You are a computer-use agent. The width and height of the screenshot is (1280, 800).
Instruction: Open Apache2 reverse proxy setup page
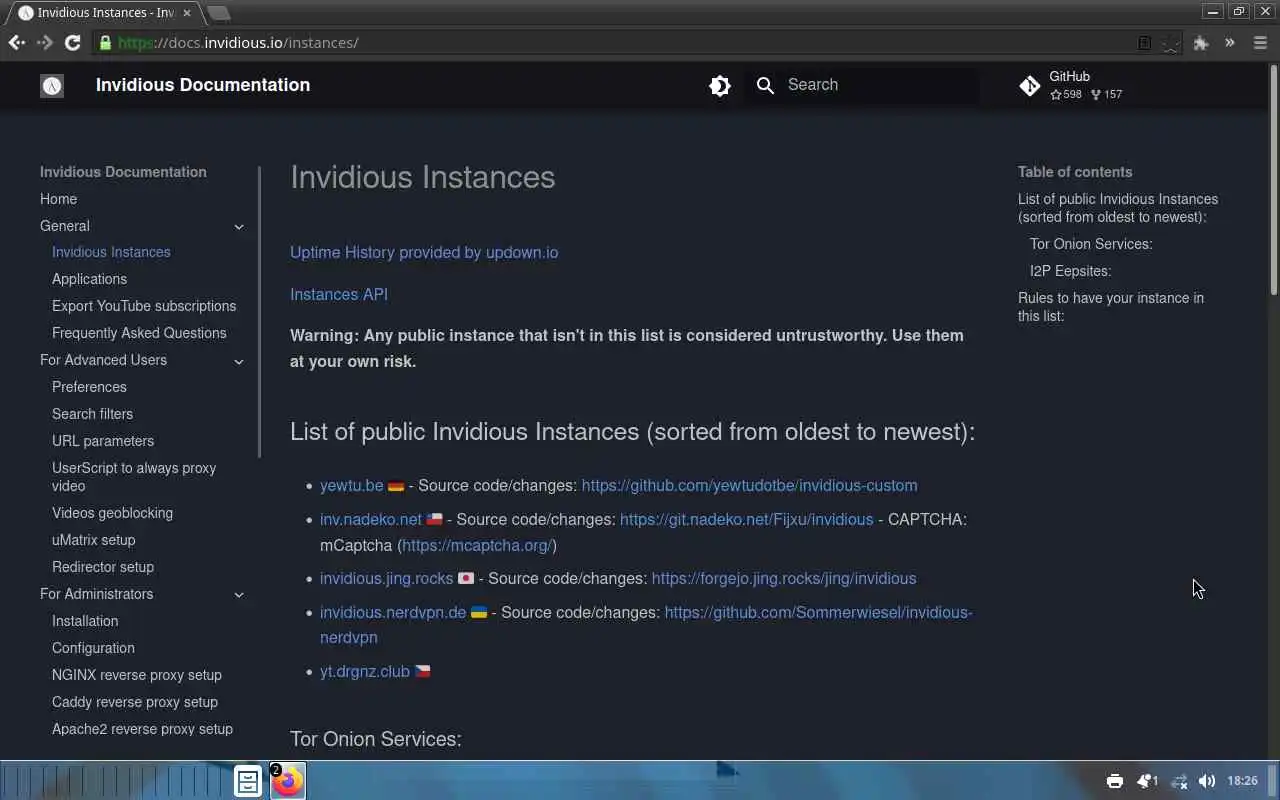tap(142, 729)
